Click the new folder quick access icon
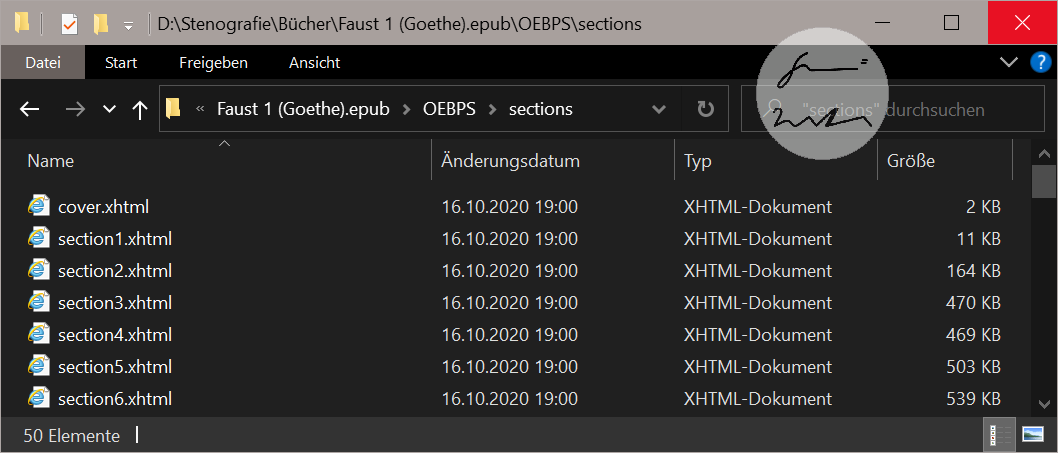Screen dimensions: 1058x453 (100, 22)
